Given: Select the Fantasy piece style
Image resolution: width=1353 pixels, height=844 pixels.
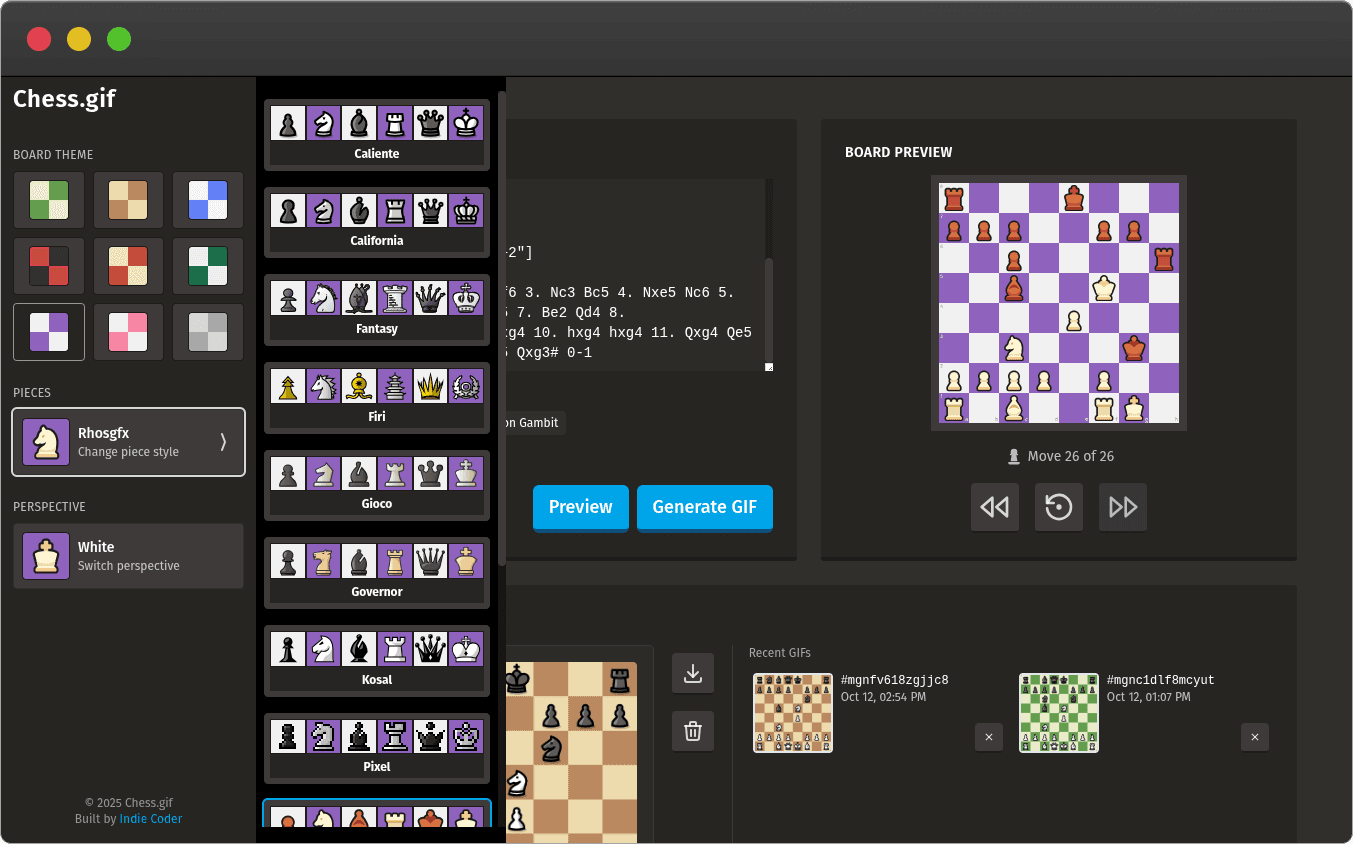Looking at the screenshot, I should (377, 310).
